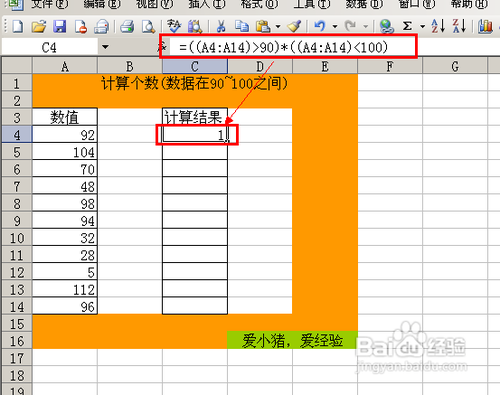Screen dimensions: 500x395
Task: Select column B header
Action: (x=130, y=66)
